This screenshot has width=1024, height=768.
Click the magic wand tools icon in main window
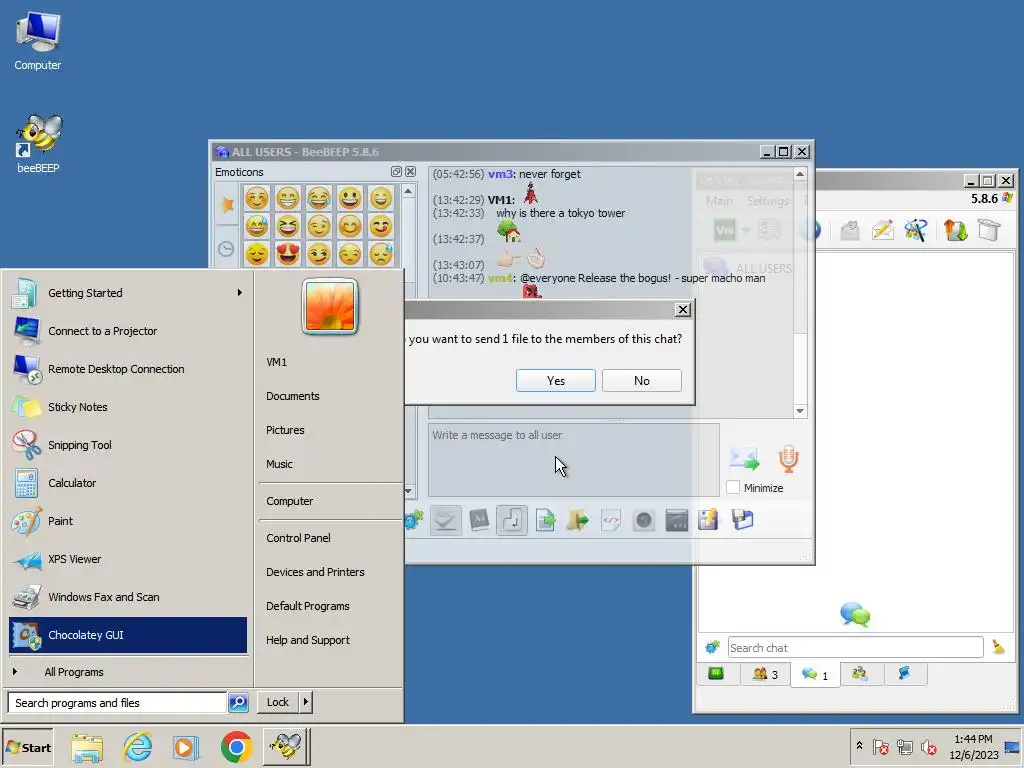(916, 230)
